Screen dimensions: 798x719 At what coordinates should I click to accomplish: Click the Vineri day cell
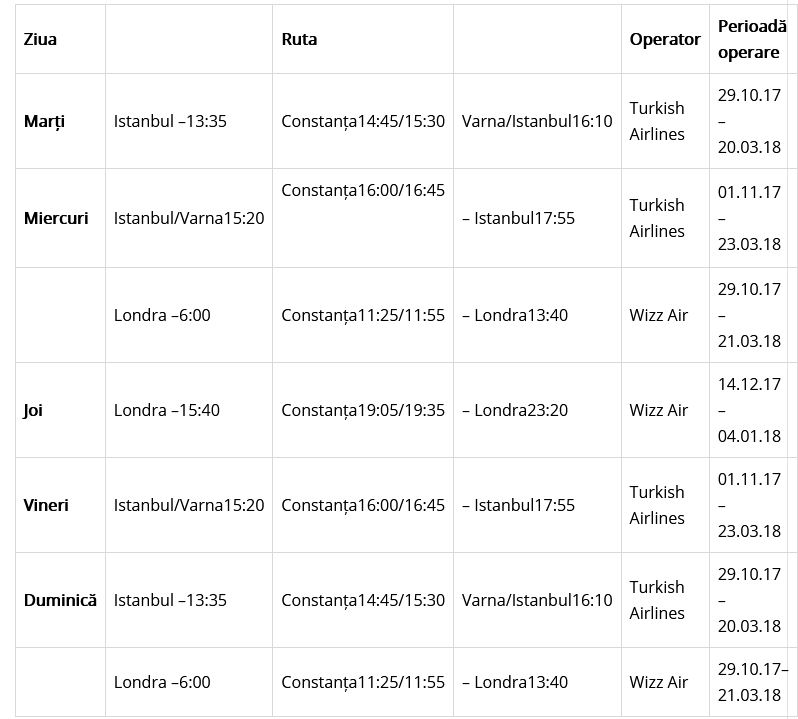[x=47, y=505]
